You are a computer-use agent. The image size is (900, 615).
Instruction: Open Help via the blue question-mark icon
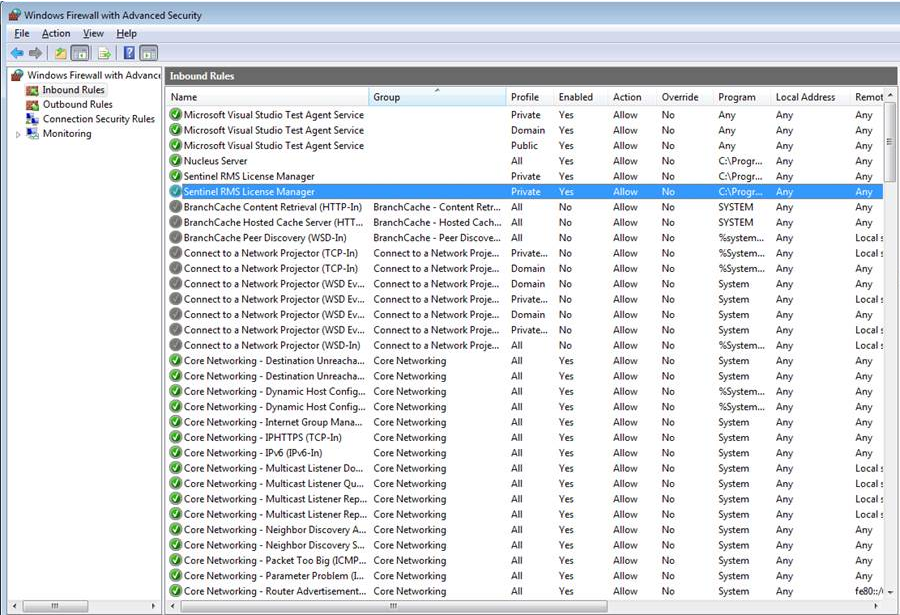click(x=129, y=53)
